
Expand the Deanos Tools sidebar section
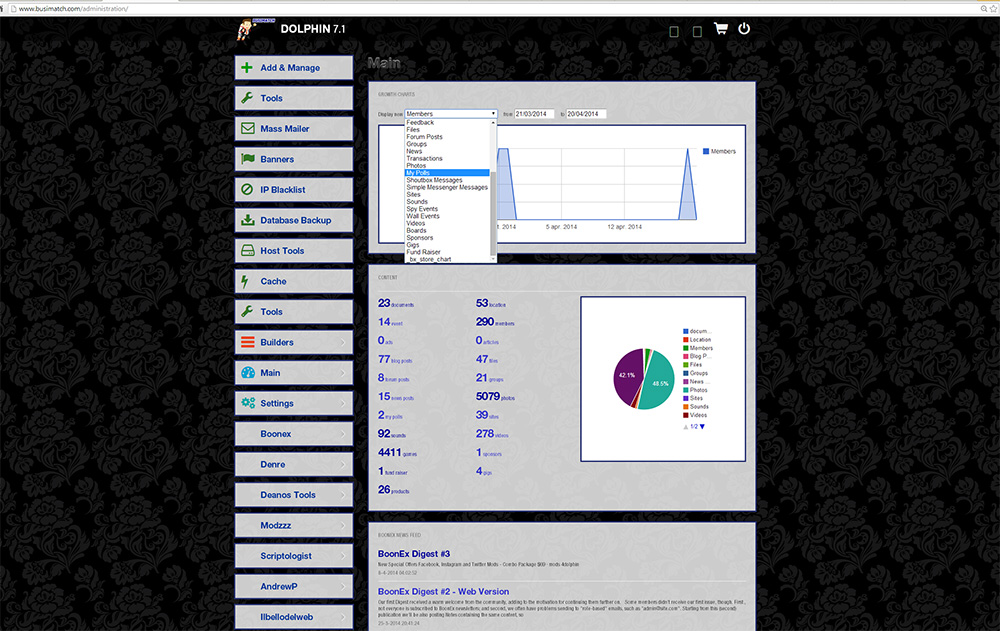(x=294, y=495)
